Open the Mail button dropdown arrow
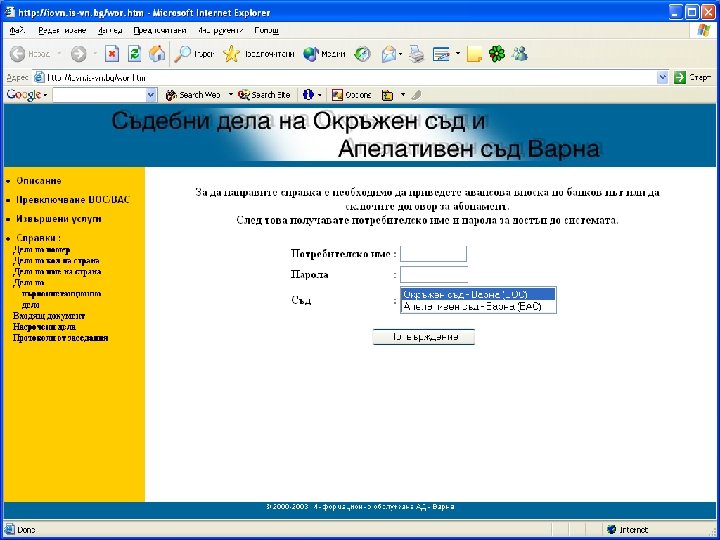This screenshot has height=540, width=720. [400, 54]
